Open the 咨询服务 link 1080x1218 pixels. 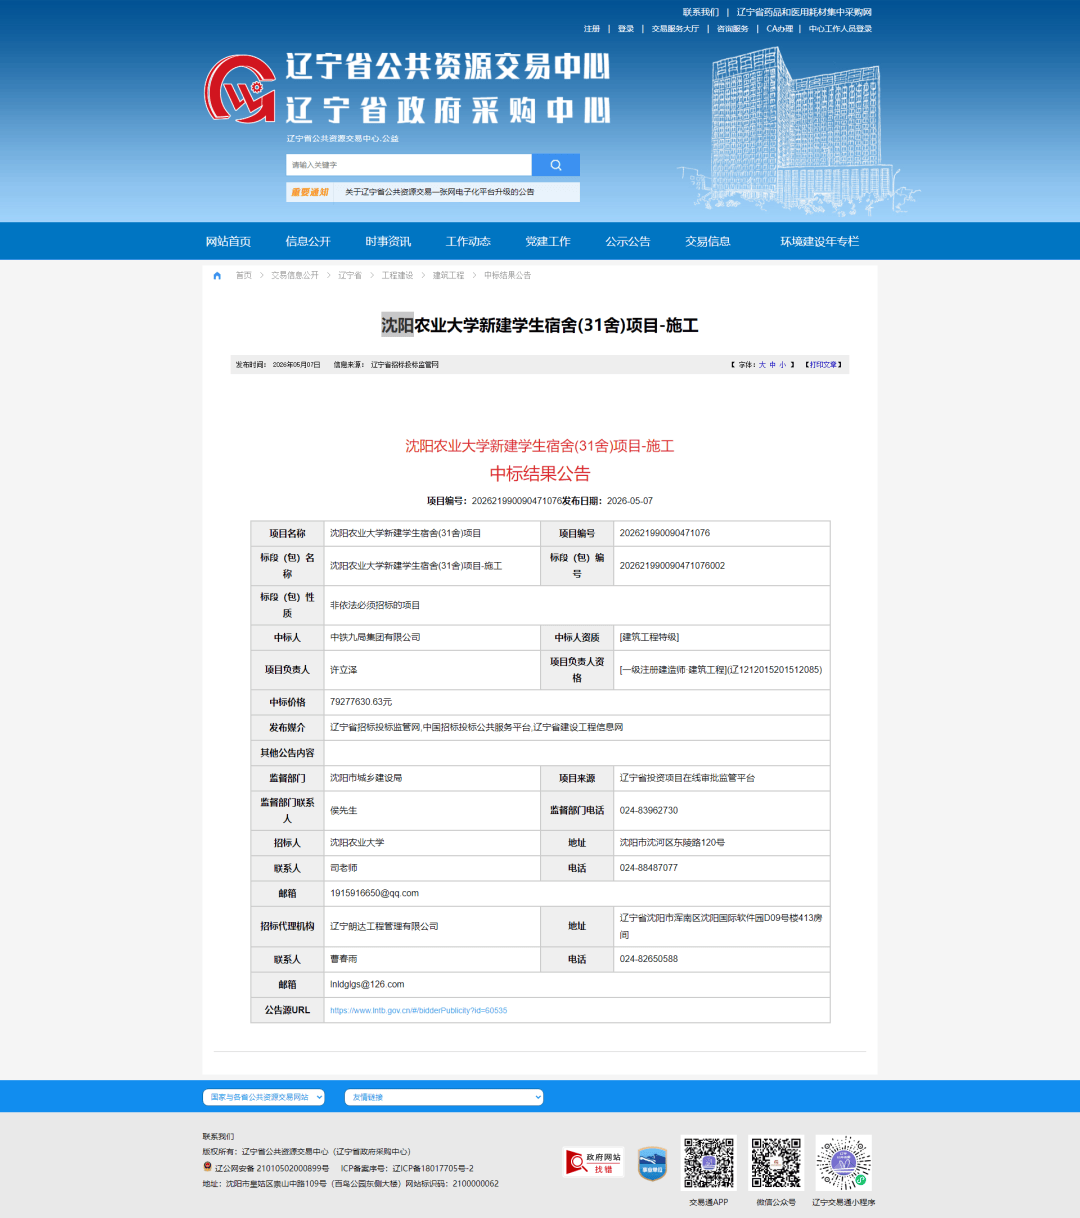(x=732, y=29)
